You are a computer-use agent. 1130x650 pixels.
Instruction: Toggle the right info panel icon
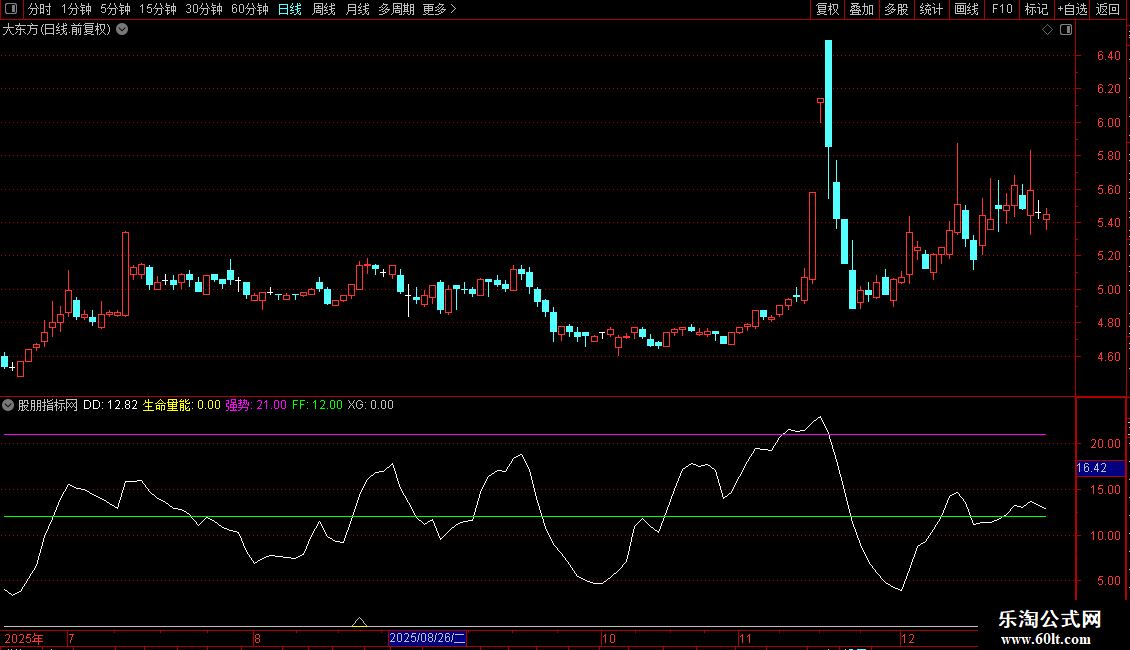1066,30
